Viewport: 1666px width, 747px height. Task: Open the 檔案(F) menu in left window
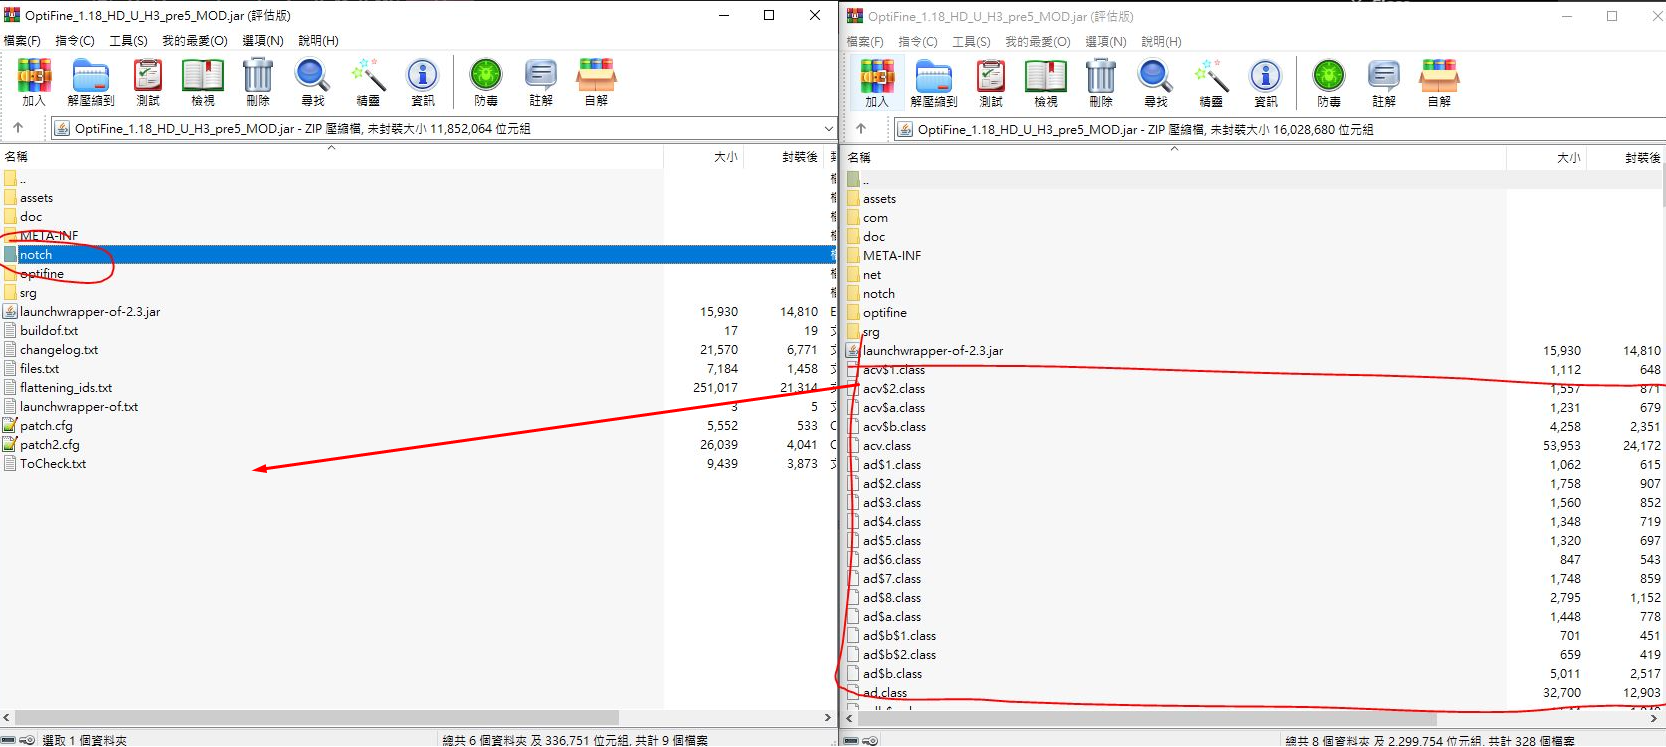[x=22, y=41]
